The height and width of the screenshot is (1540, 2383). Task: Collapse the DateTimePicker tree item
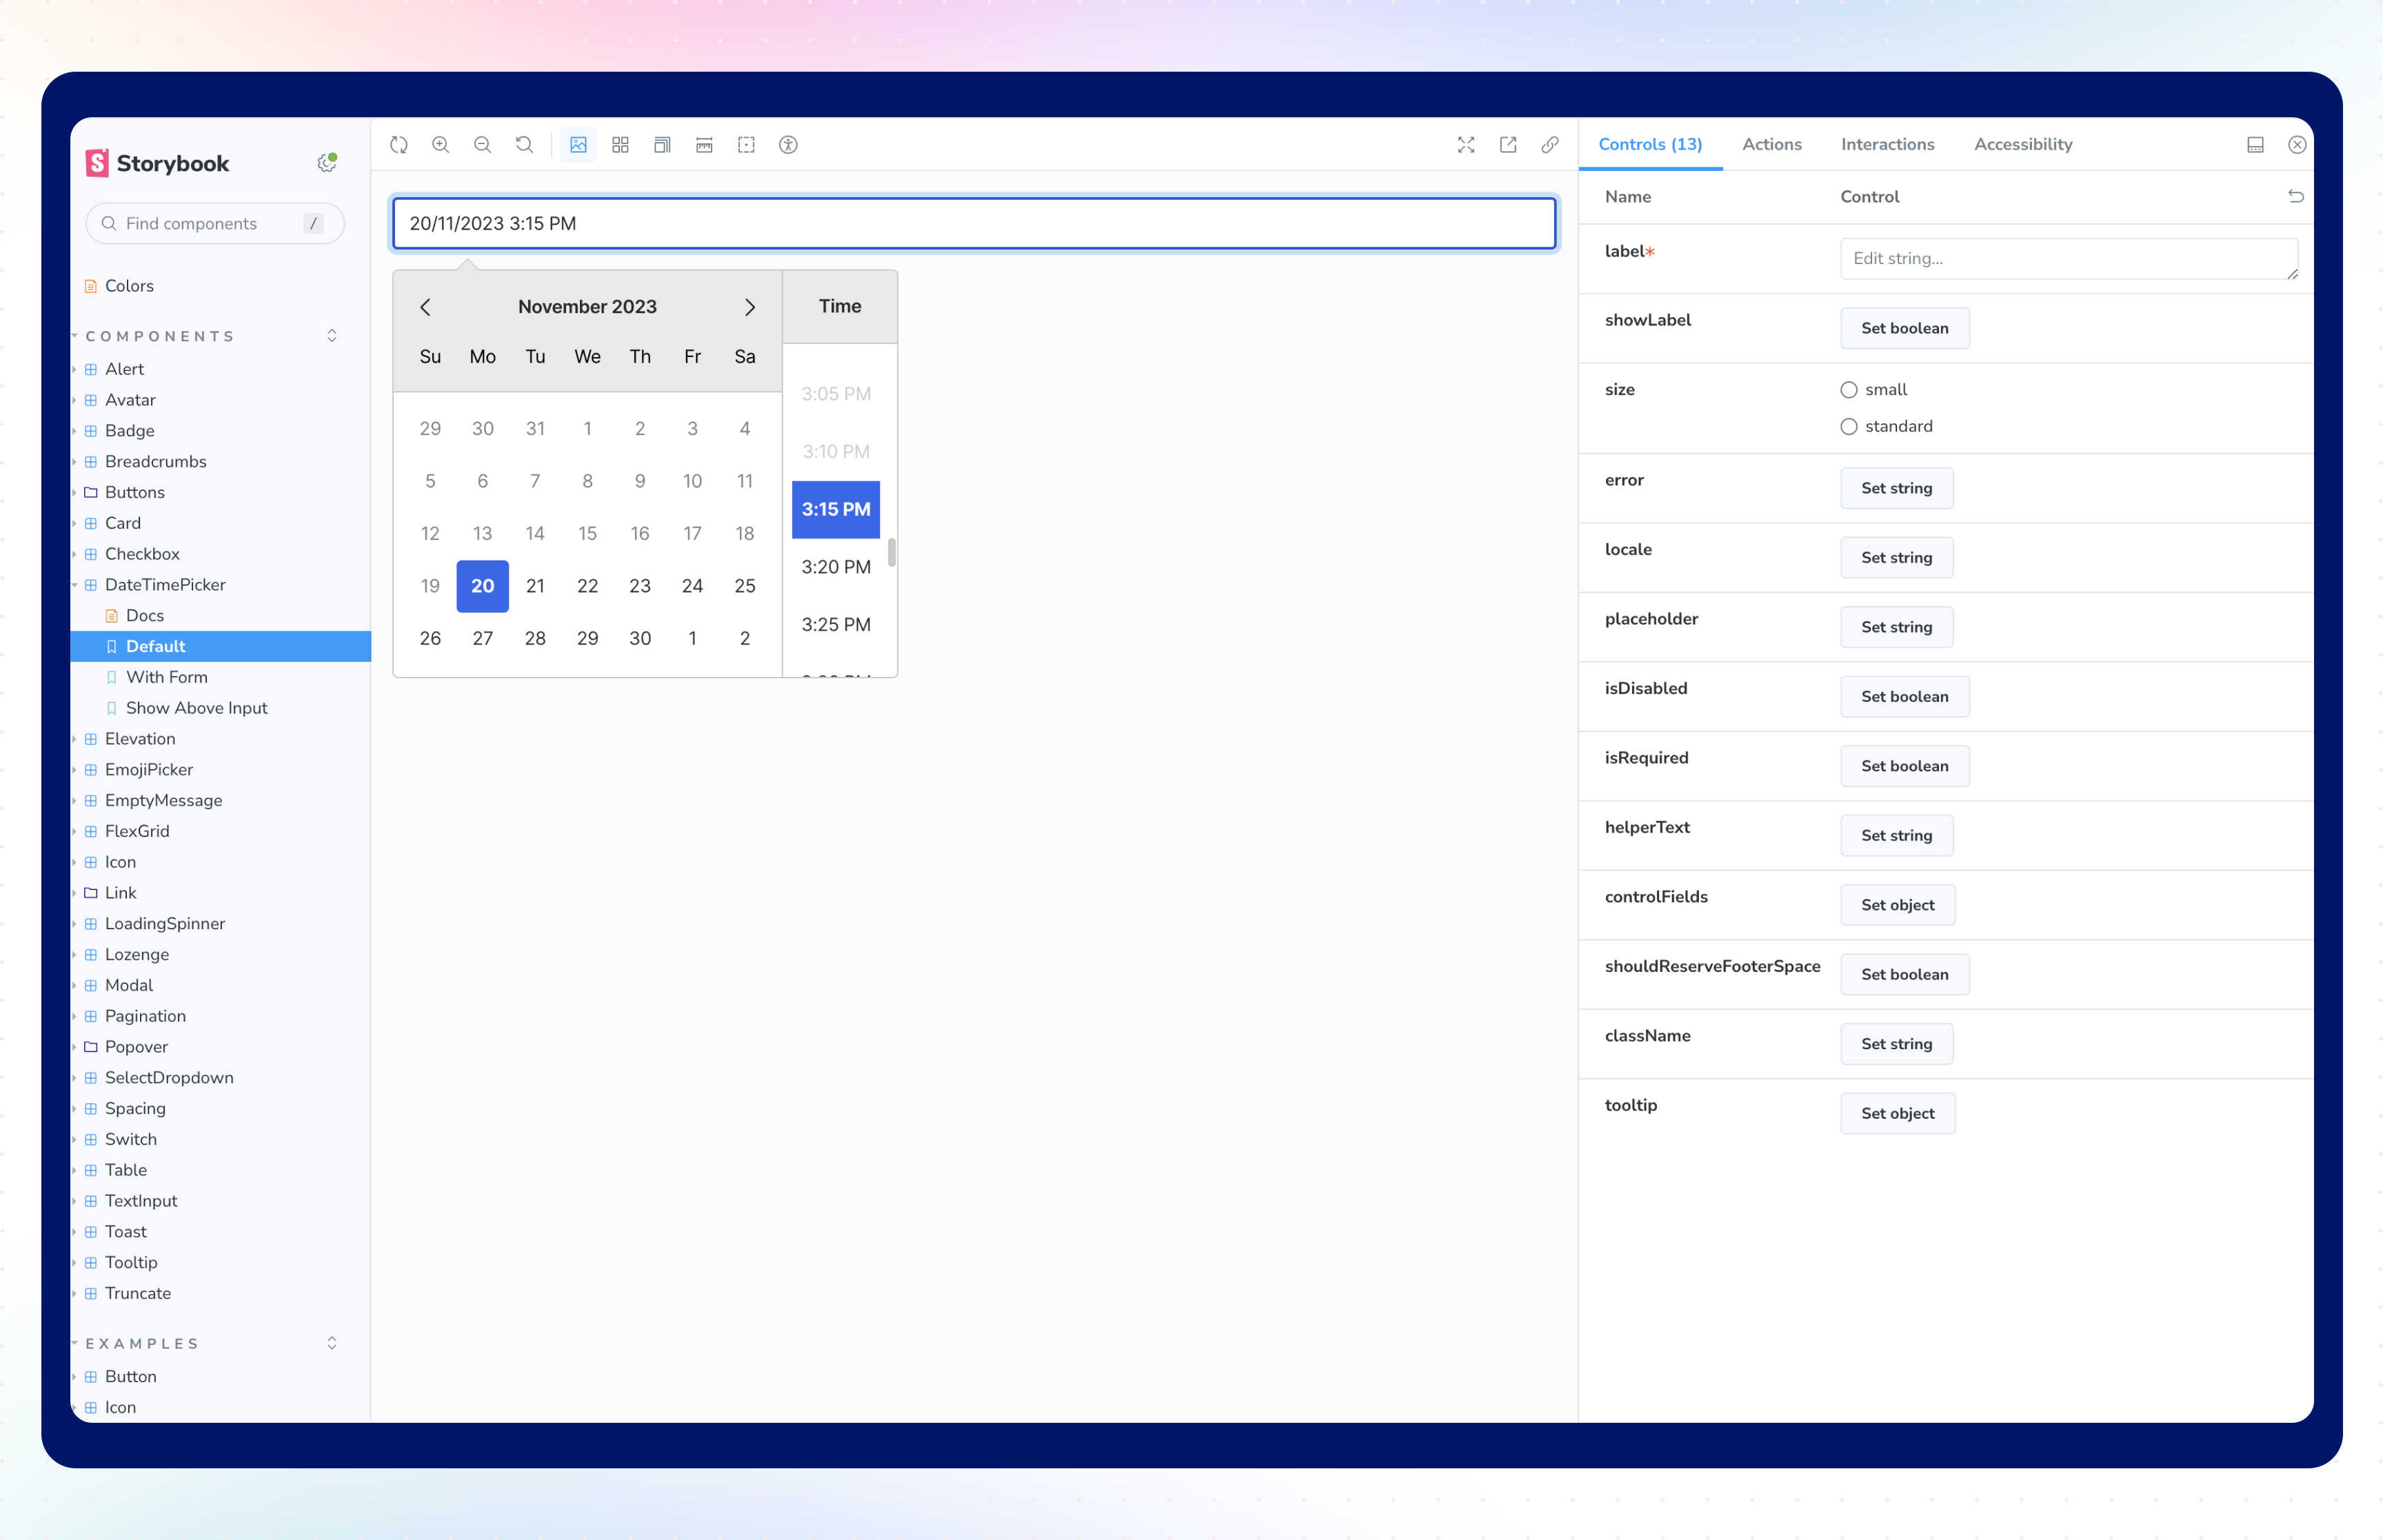[x=75, y=585]
